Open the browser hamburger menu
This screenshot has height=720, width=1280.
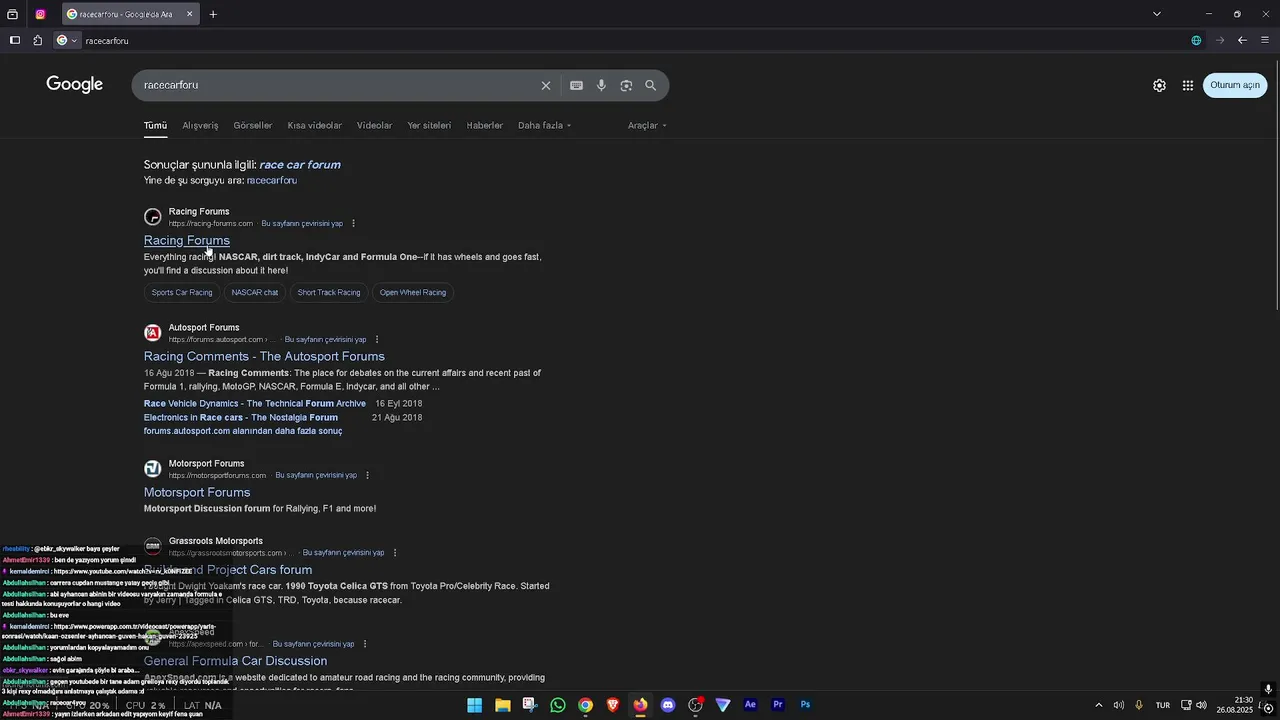1265,40
